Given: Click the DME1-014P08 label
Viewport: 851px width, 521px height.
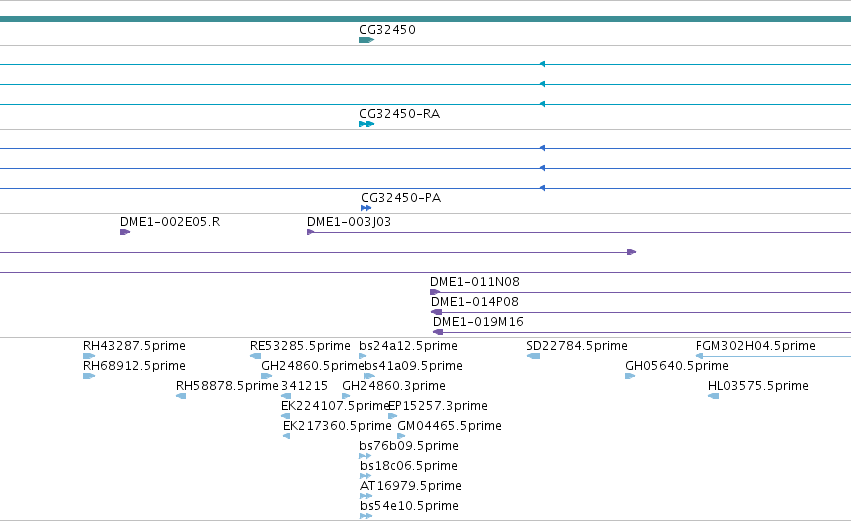Looking at the screenshot, I should [x=475, y=302].
